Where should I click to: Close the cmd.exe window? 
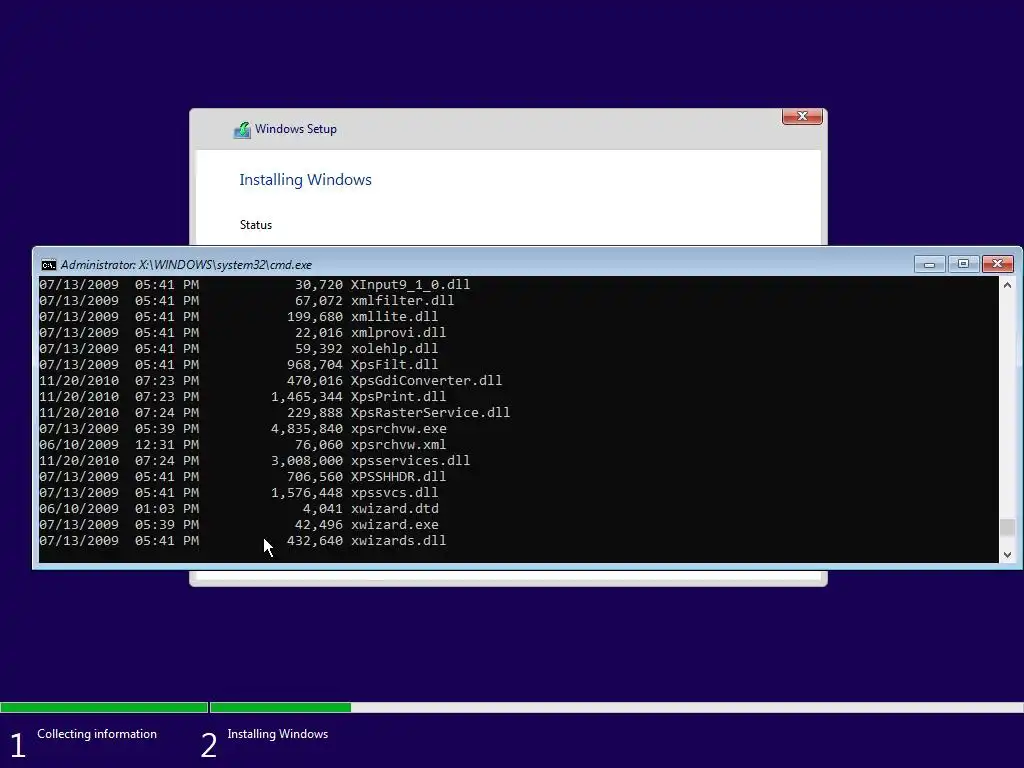coord(997,264)
